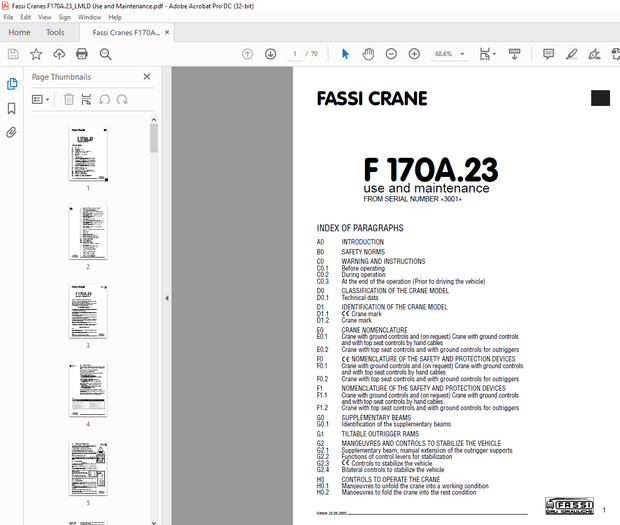Open the Window menu
Screen dimensions: 620x525
(89, 17)
